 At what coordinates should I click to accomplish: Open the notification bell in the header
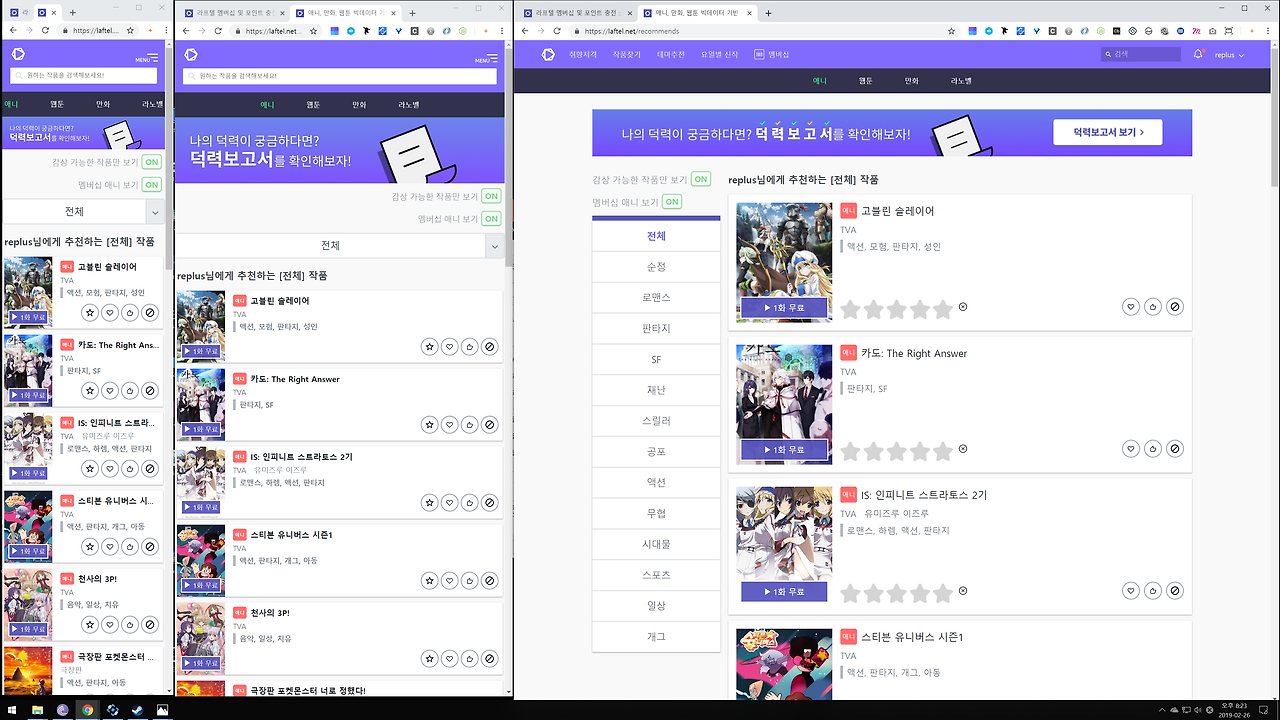tap(1198, 55)
